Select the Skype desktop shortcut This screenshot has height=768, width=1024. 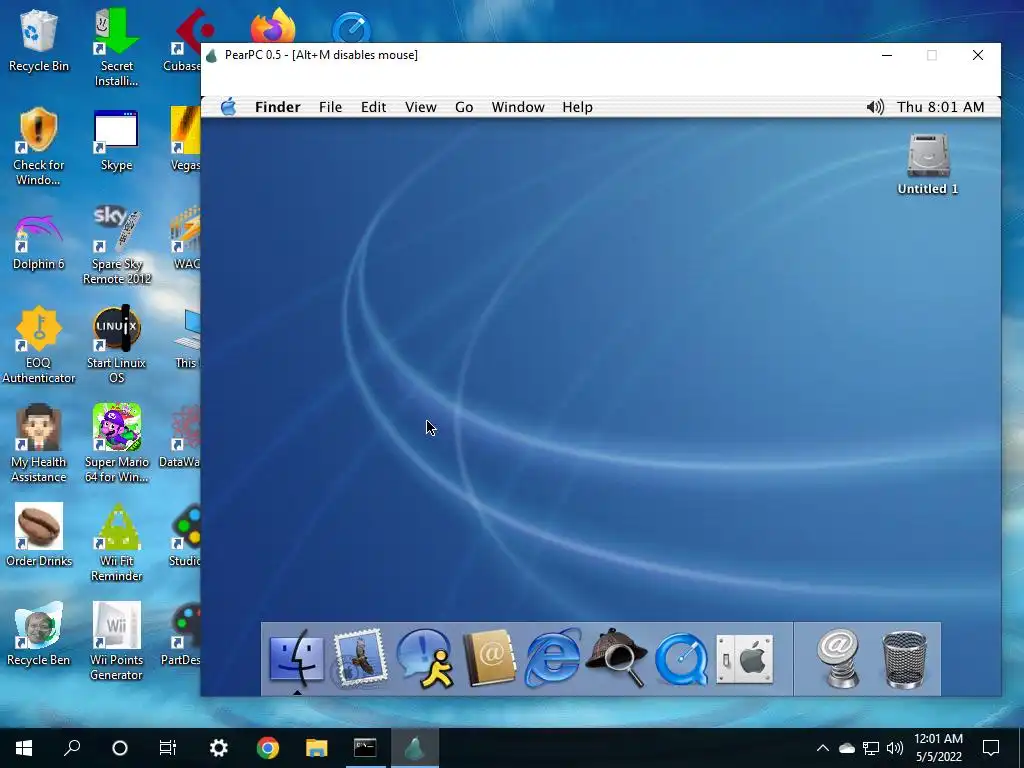pyautogui.click(x=116, y=140)
